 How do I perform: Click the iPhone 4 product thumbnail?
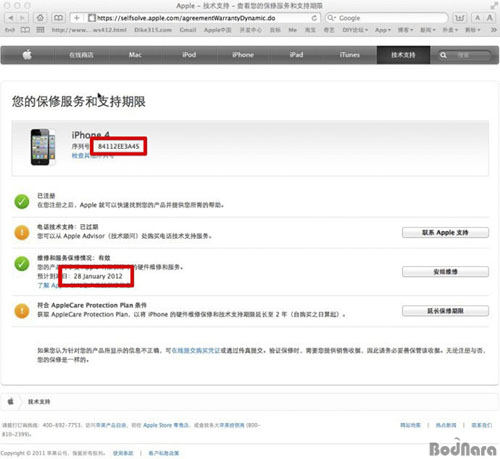point(43,147)
